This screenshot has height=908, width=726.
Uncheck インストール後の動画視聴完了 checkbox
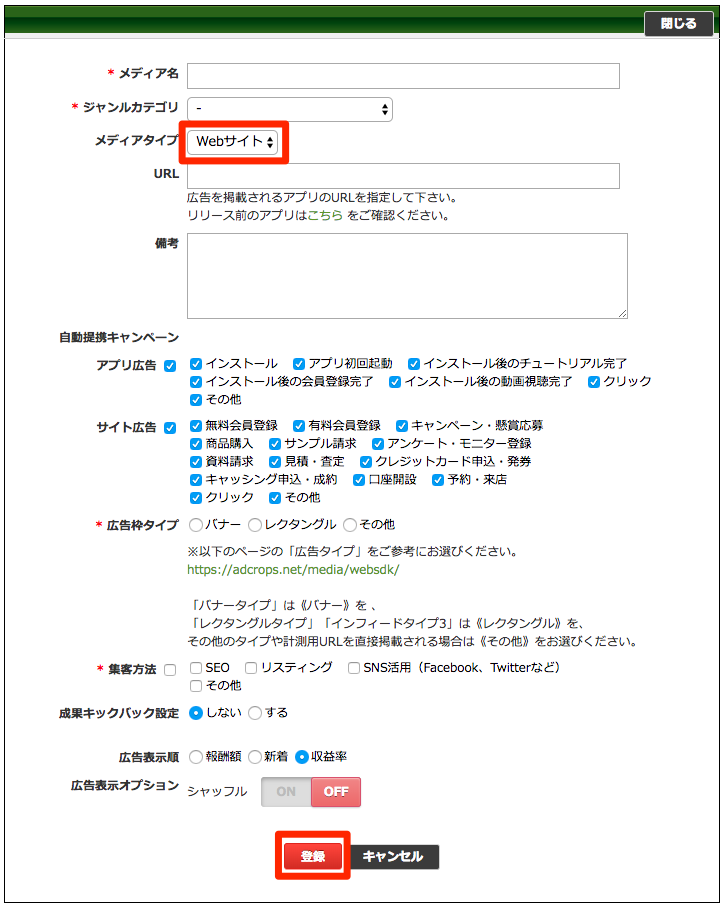point(395,382)
